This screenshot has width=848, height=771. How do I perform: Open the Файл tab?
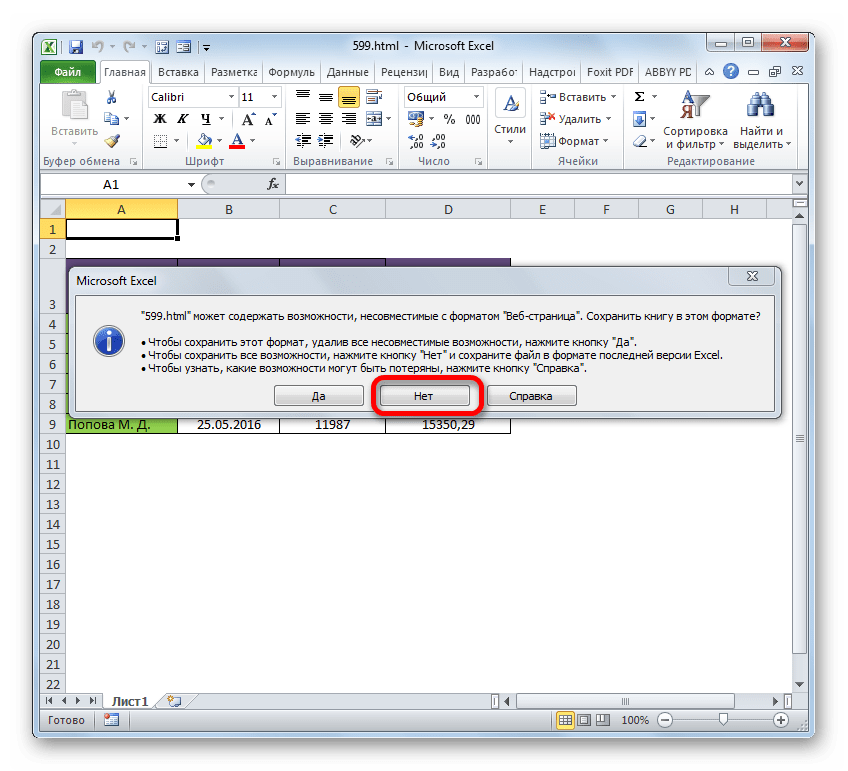[68, 72]
